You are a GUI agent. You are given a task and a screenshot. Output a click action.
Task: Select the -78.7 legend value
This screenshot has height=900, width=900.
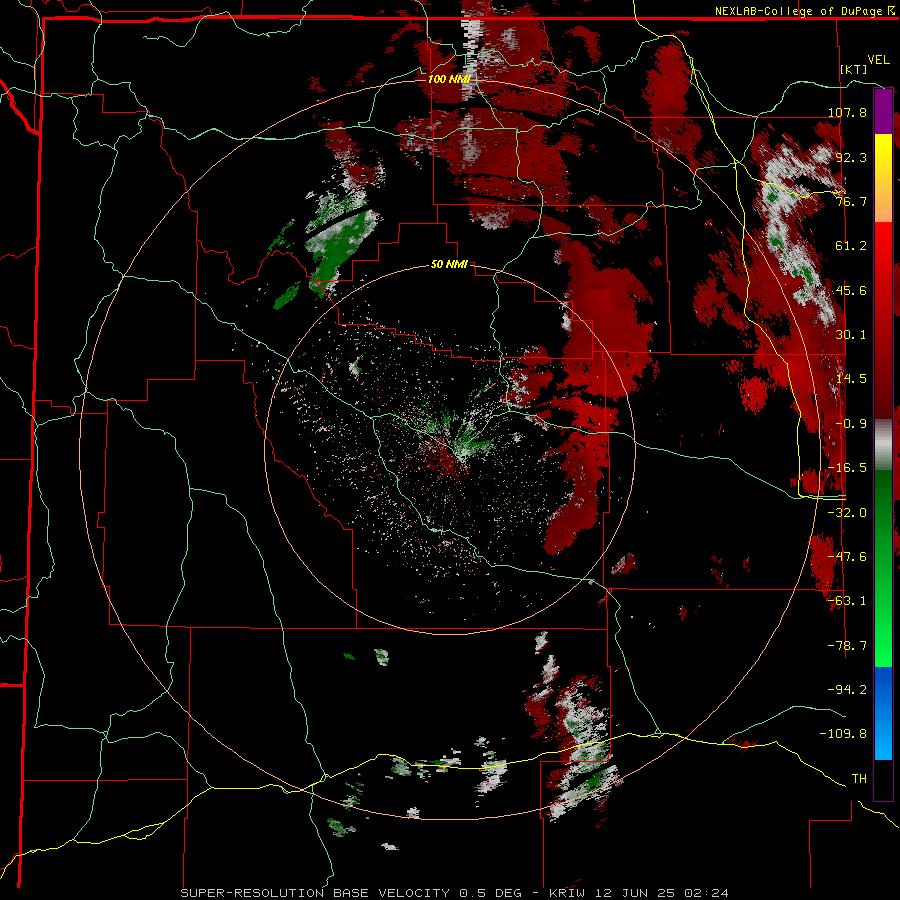pyautogui.click(x=847, y=646)
